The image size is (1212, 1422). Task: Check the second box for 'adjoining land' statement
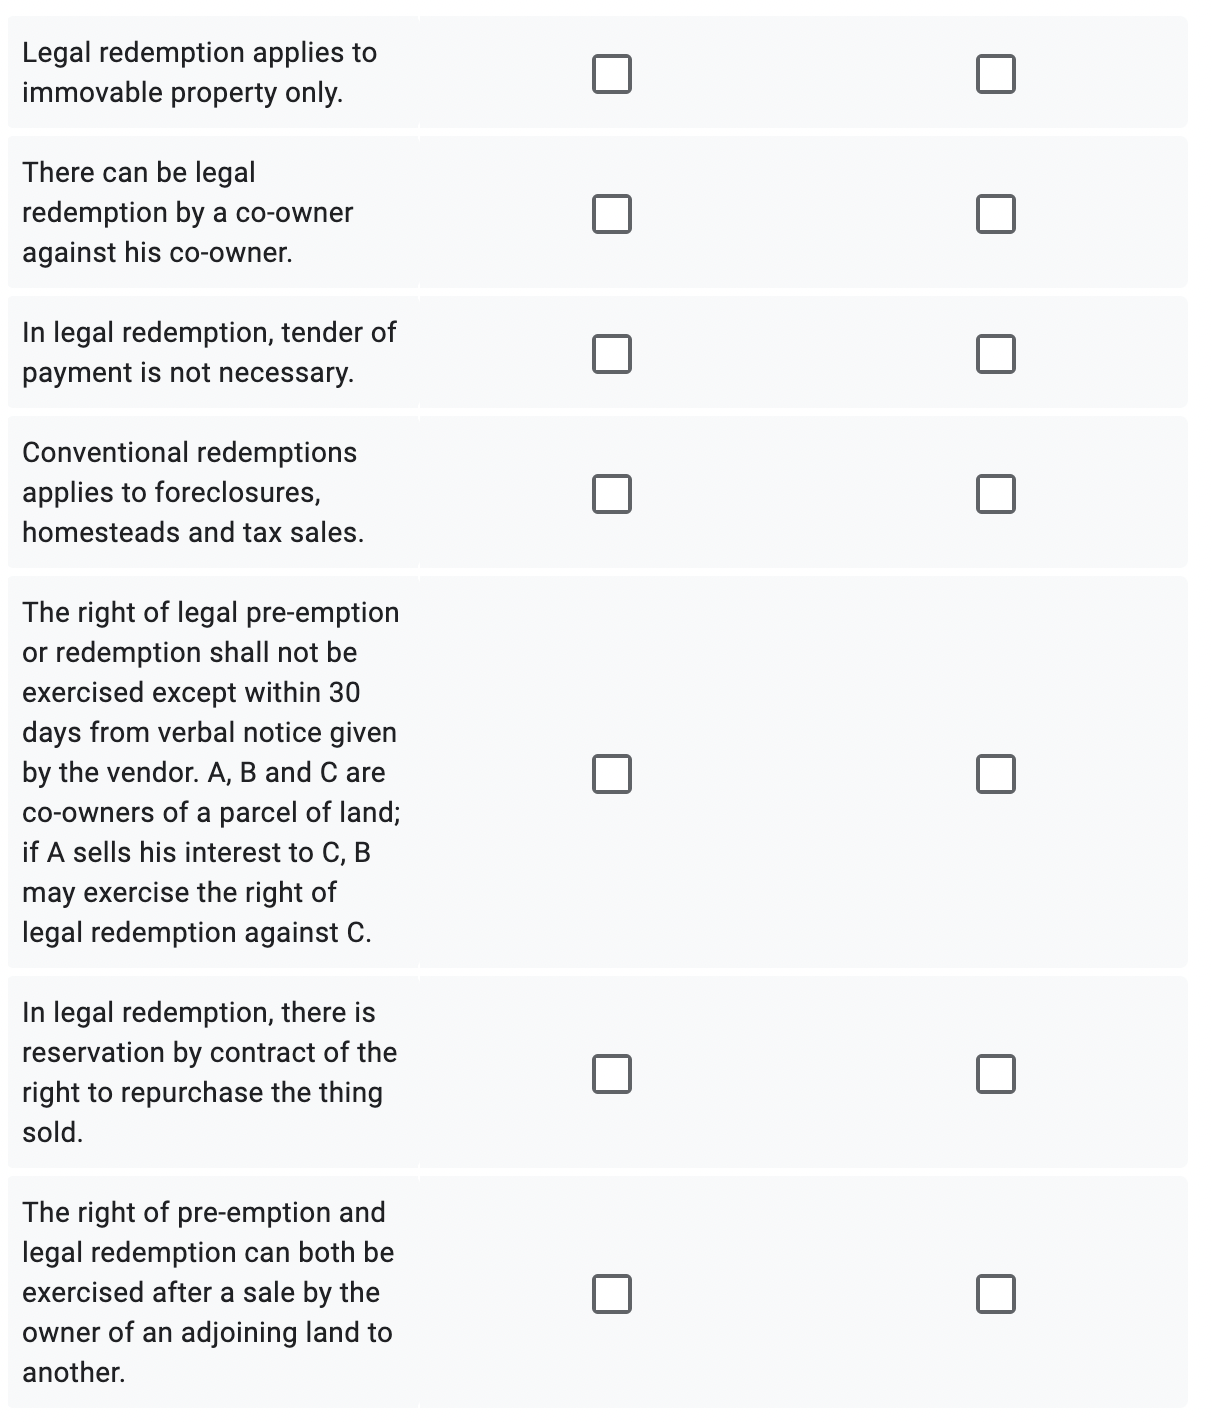click(997, 1292)
